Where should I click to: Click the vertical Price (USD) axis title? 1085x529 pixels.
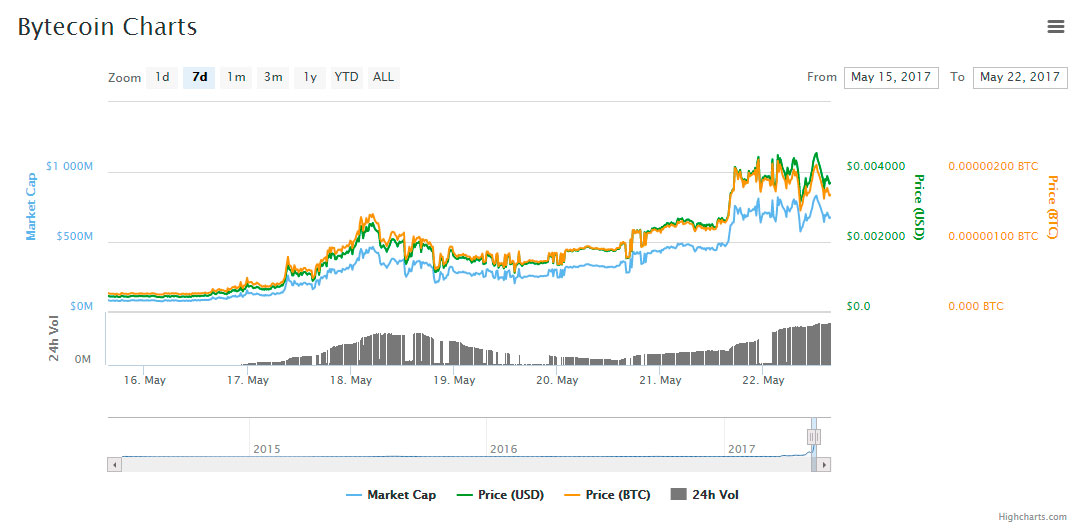[919, 207]
